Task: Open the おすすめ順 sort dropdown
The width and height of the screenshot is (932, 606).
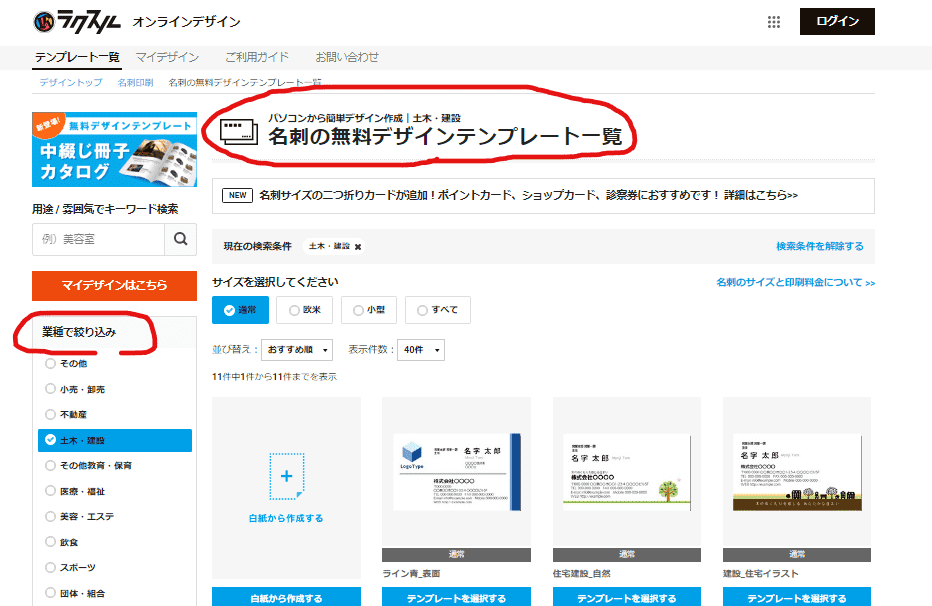Action: point(297,350)
